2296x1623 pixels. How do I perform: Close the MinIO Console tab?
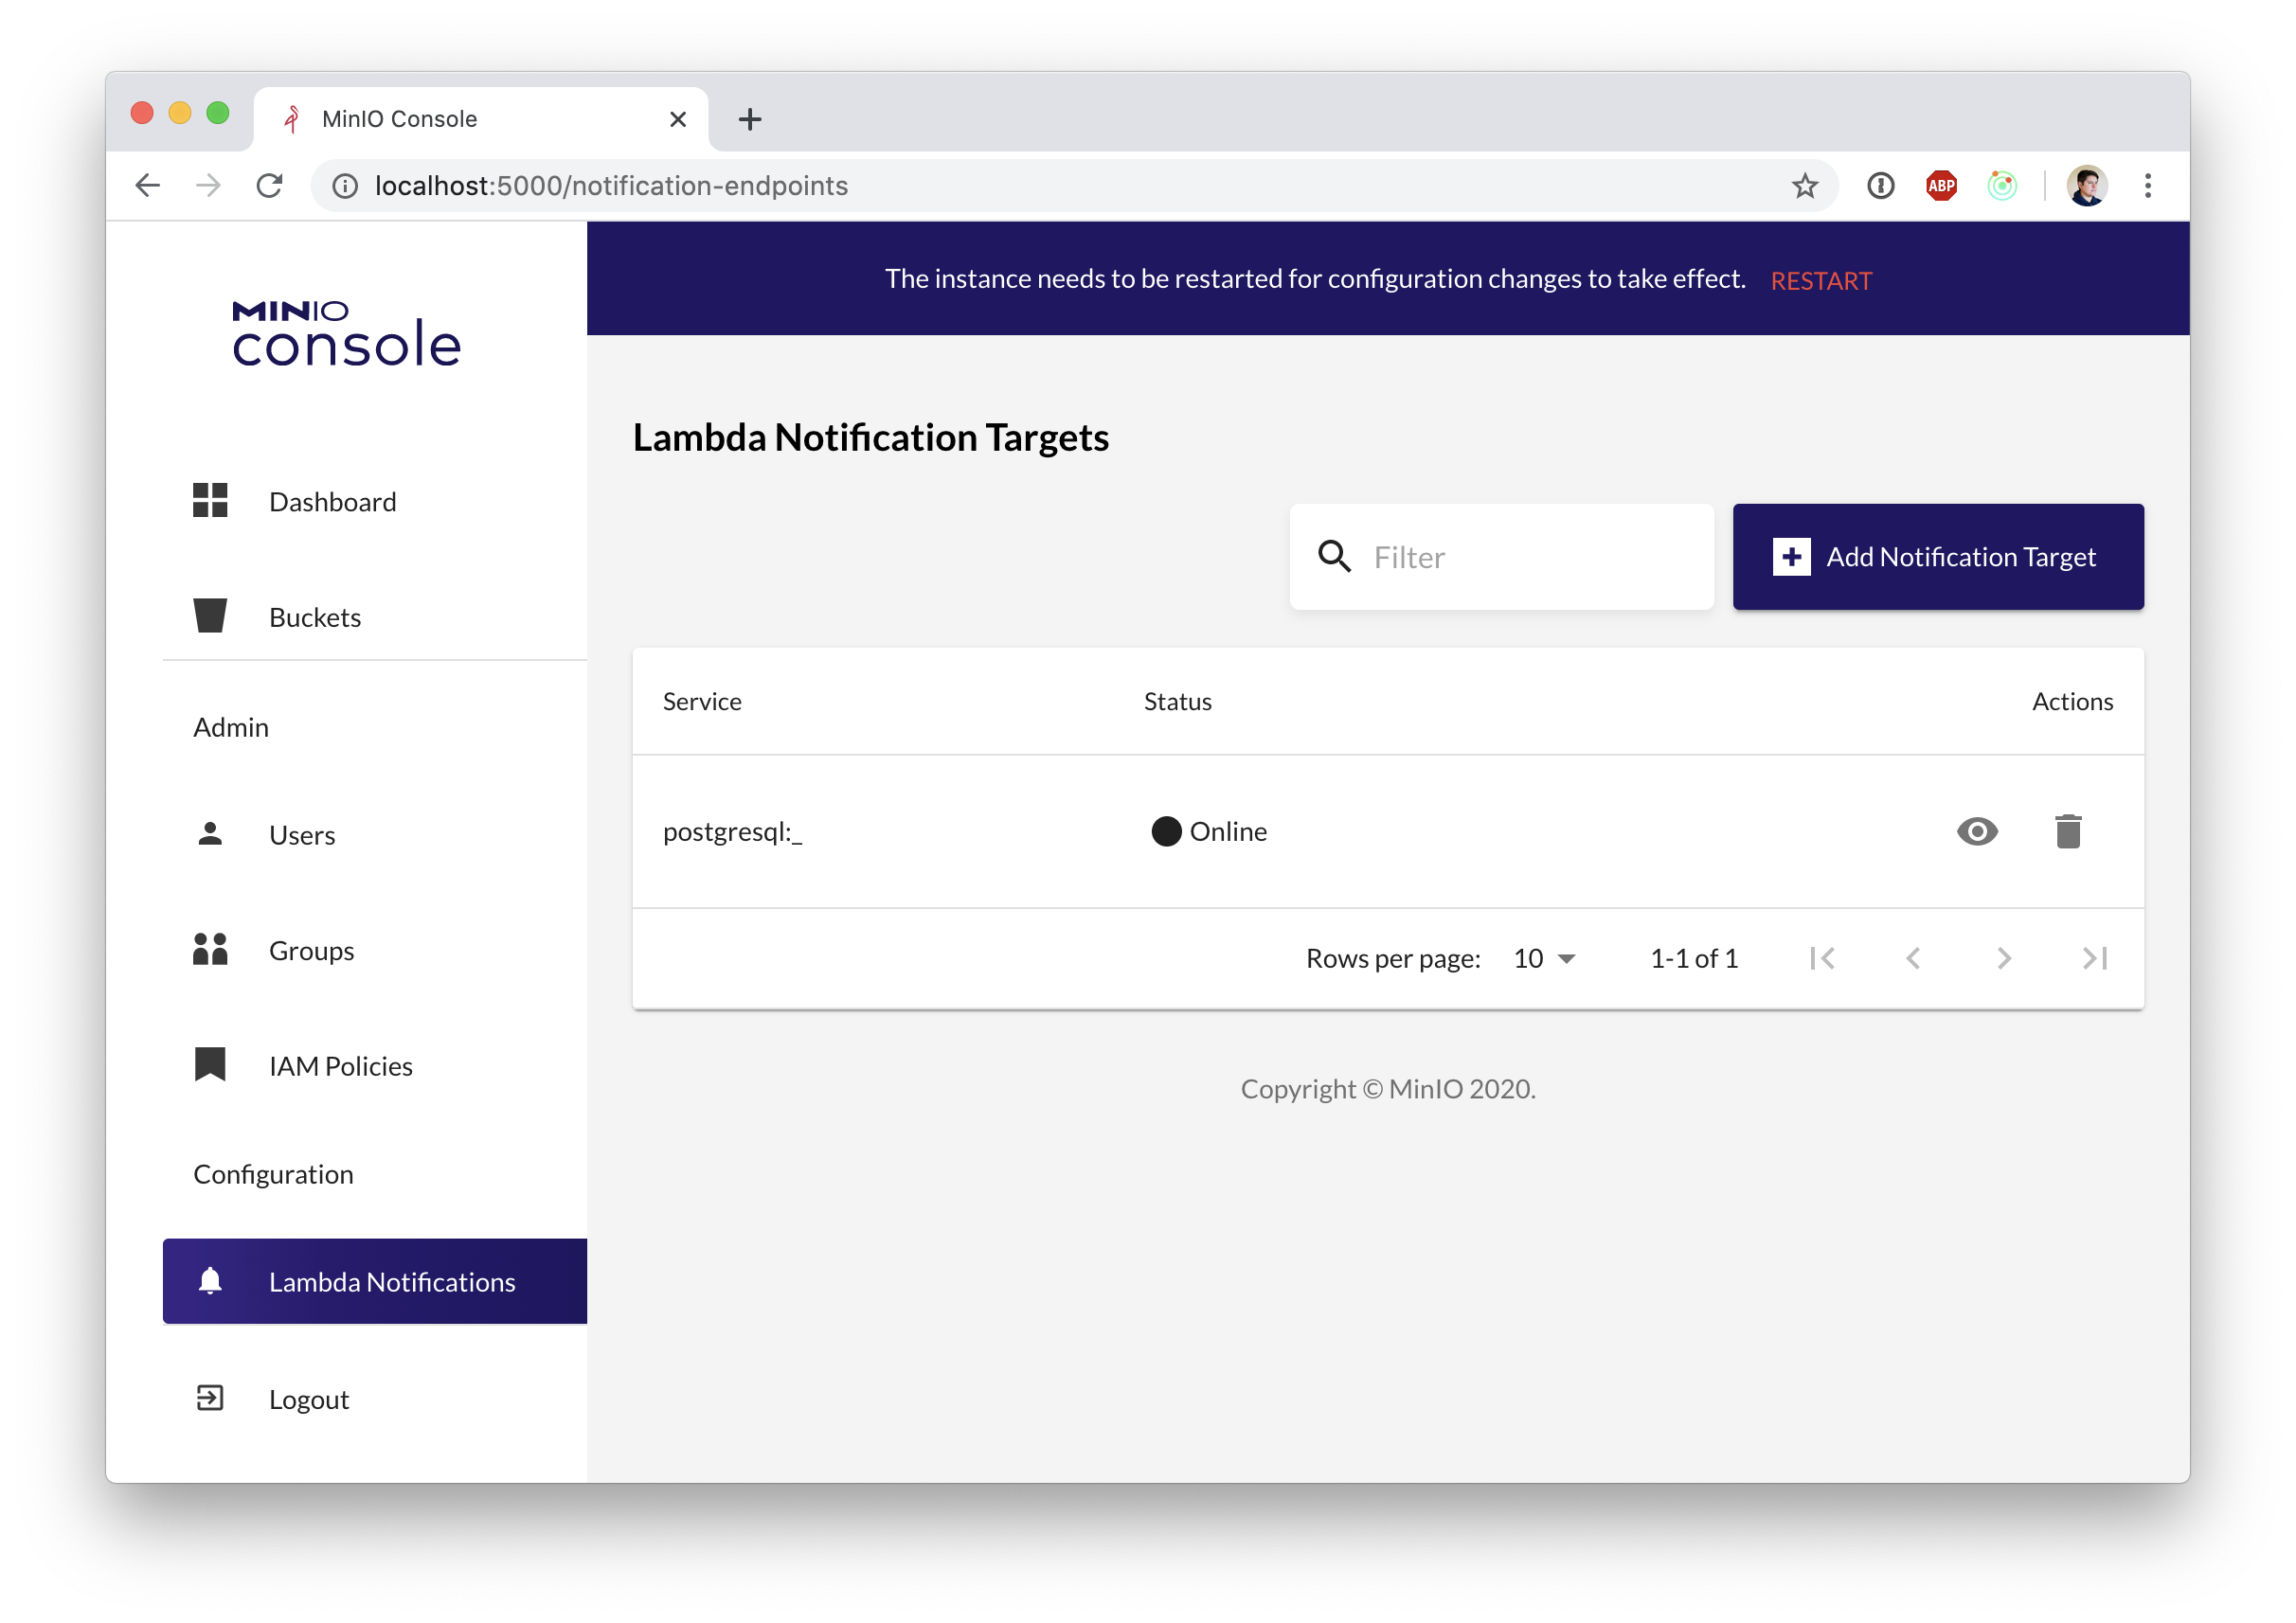point(677,119)
